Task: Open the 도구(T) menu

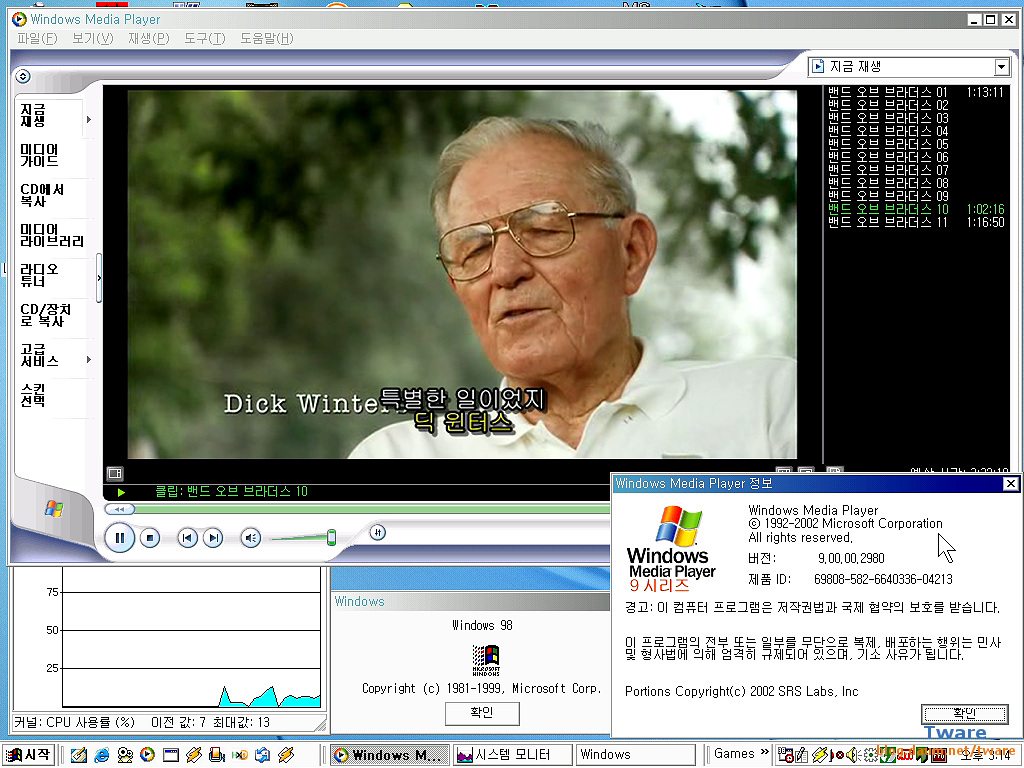Action: coord(204,39)
